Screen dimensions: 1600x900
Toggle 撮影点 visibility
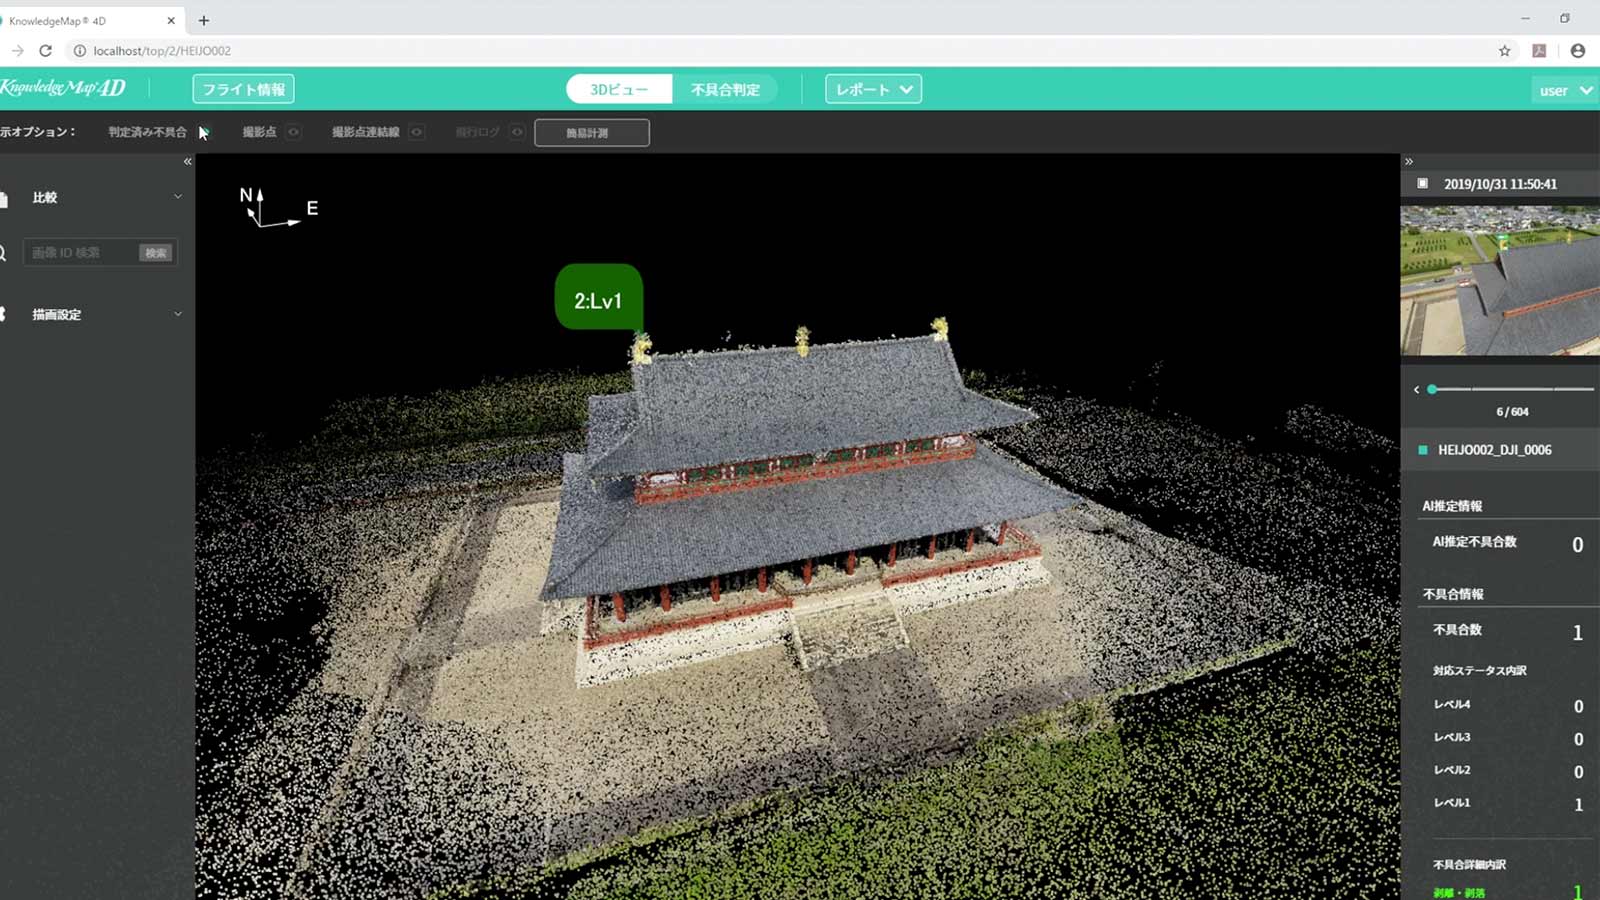(x=294, y=132)
